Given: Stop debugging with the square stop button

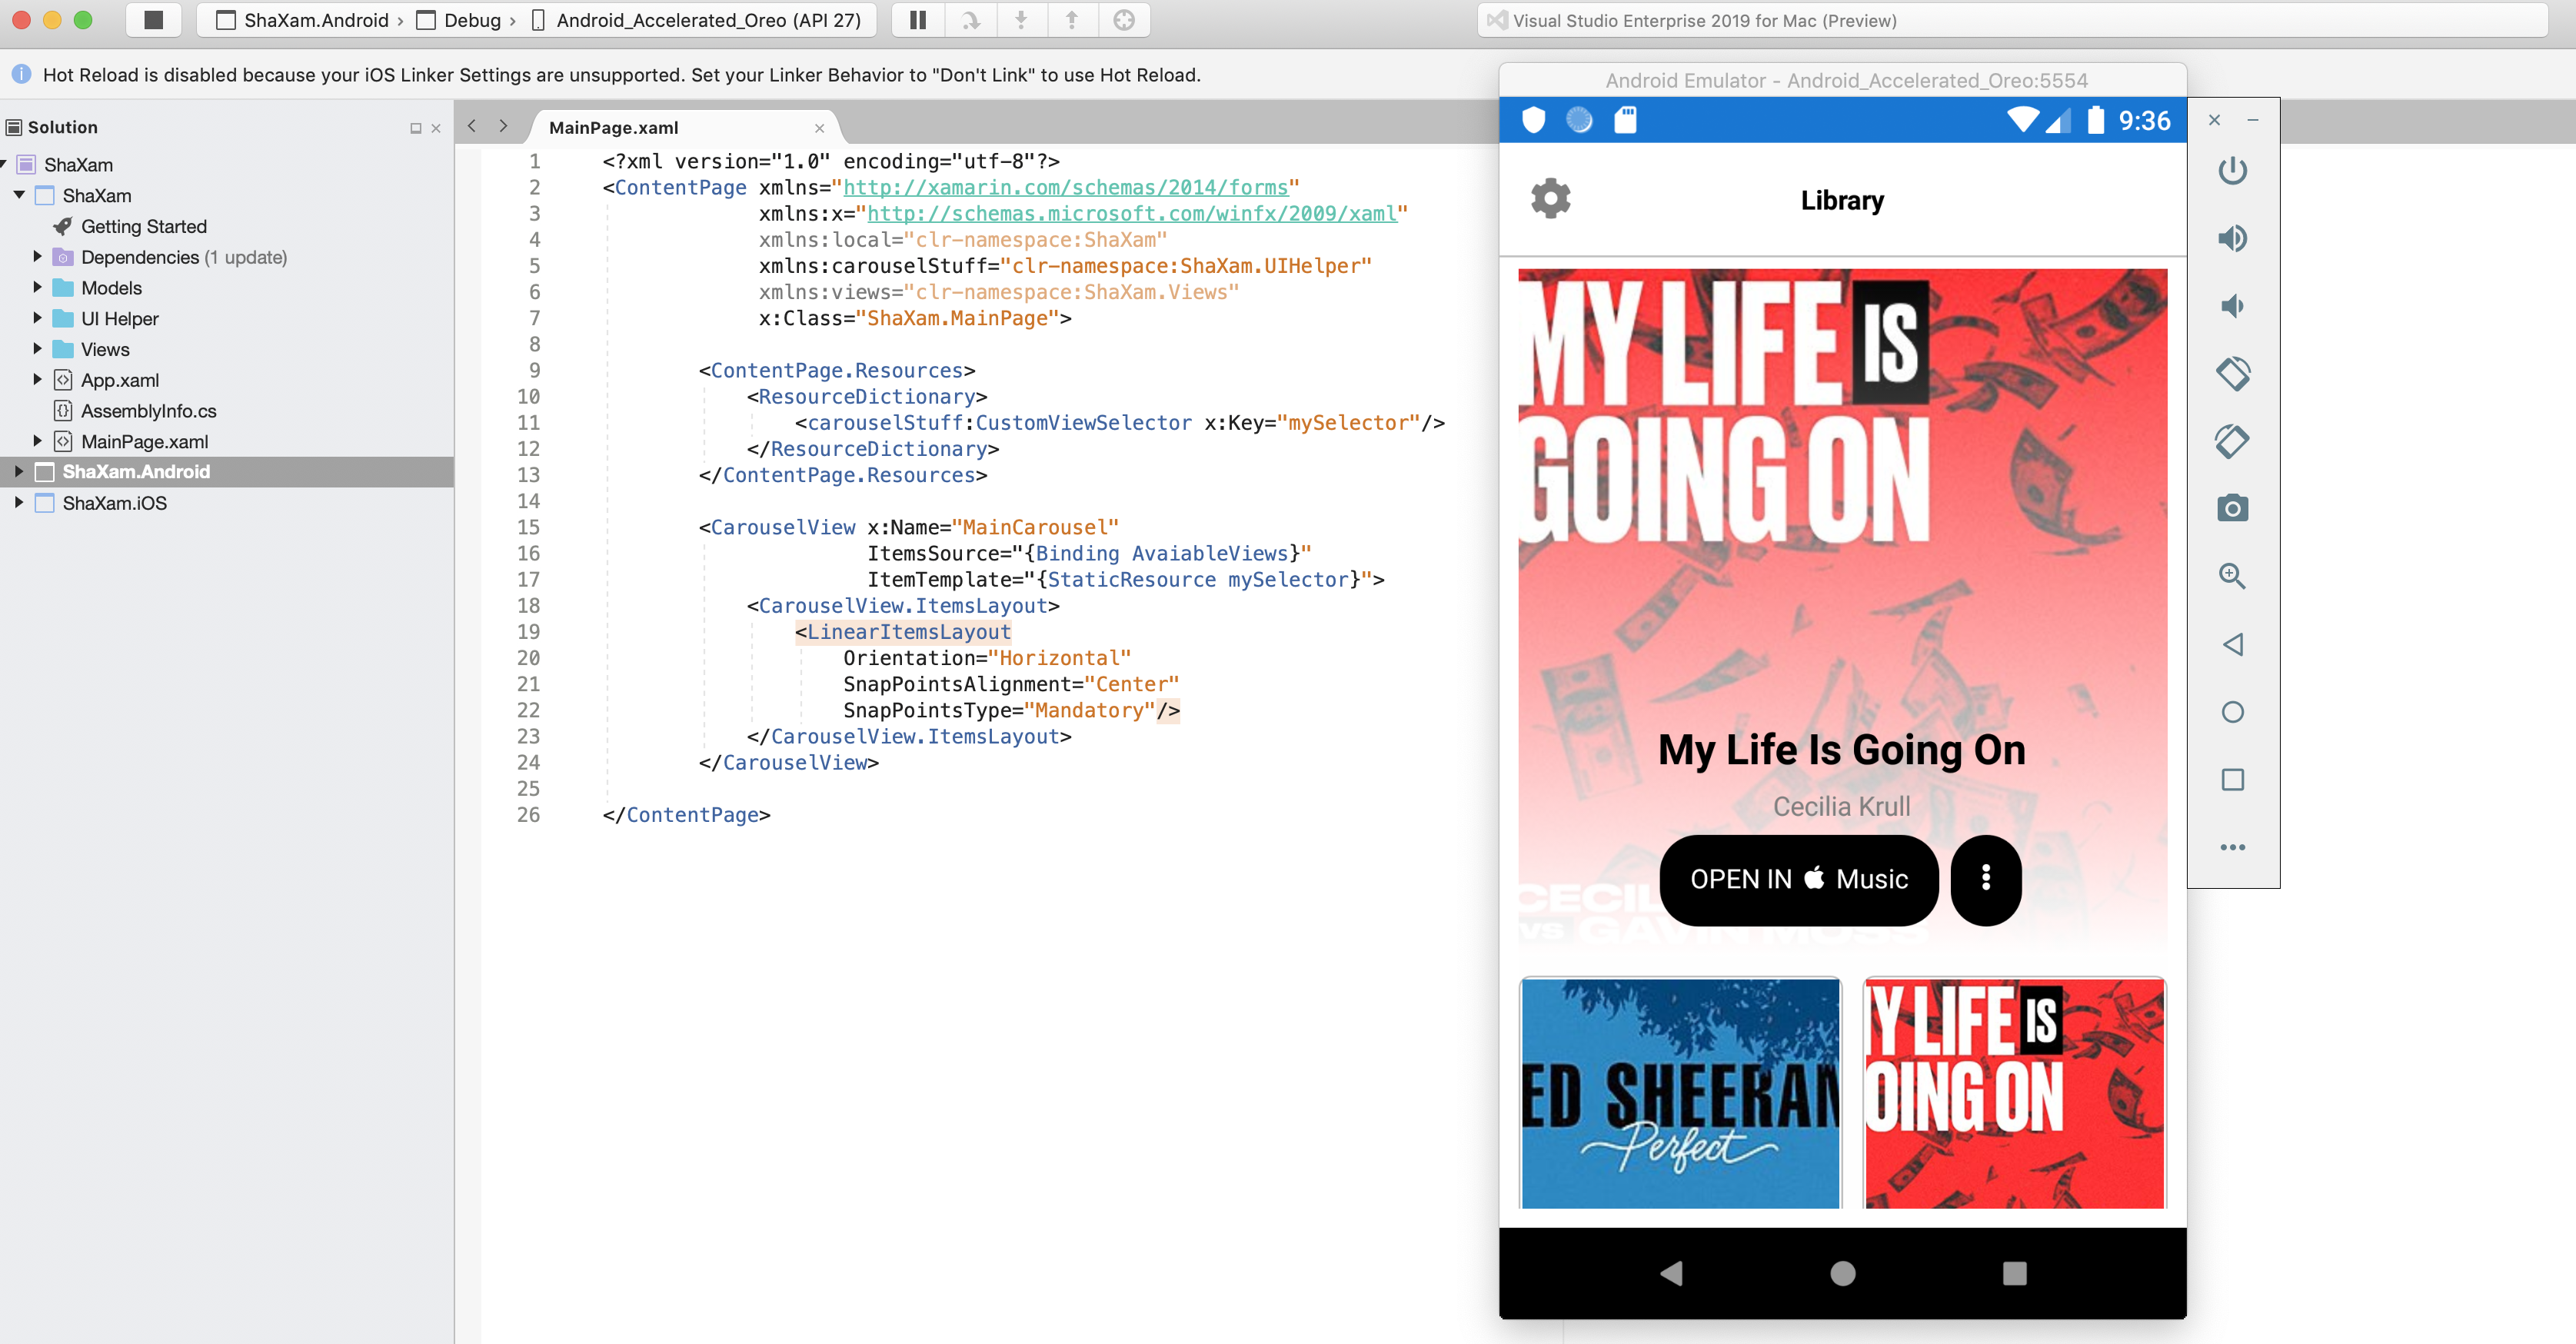Looking at the screenshot, I should click(x=153, y=20).
